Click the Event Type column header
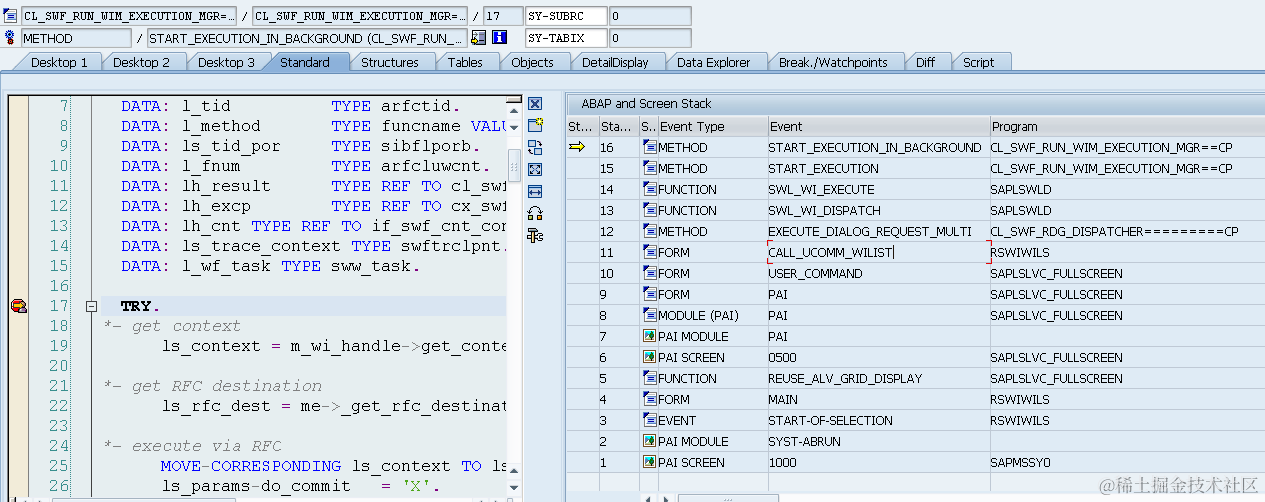 coord(712,126)
